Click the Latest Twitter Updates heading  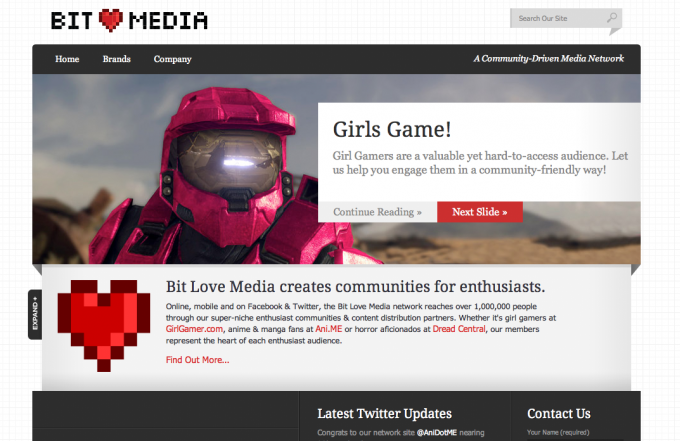384,414
